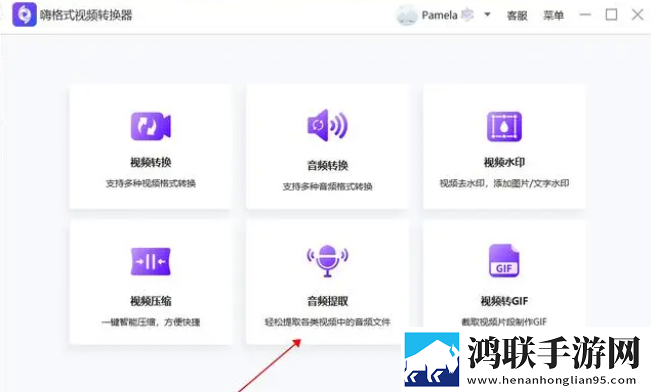651x392 pixels.
Task: Click the 嗨格式 app logo icon
Action: click(24, 15)
